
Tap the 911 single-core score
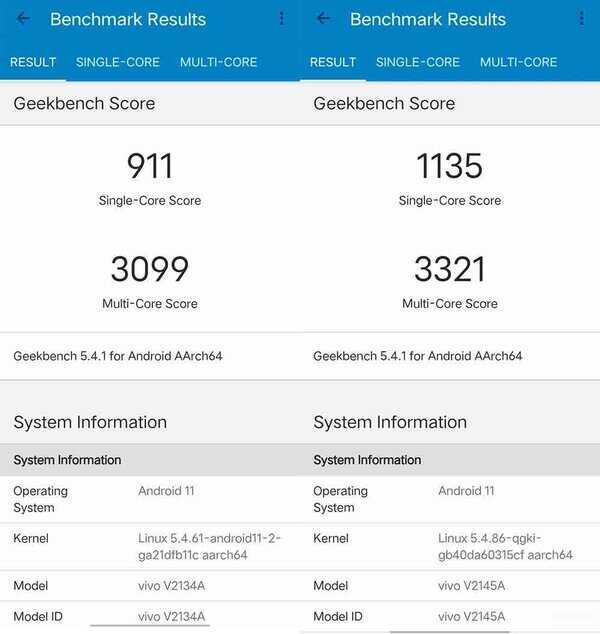(x=150, y=166)
